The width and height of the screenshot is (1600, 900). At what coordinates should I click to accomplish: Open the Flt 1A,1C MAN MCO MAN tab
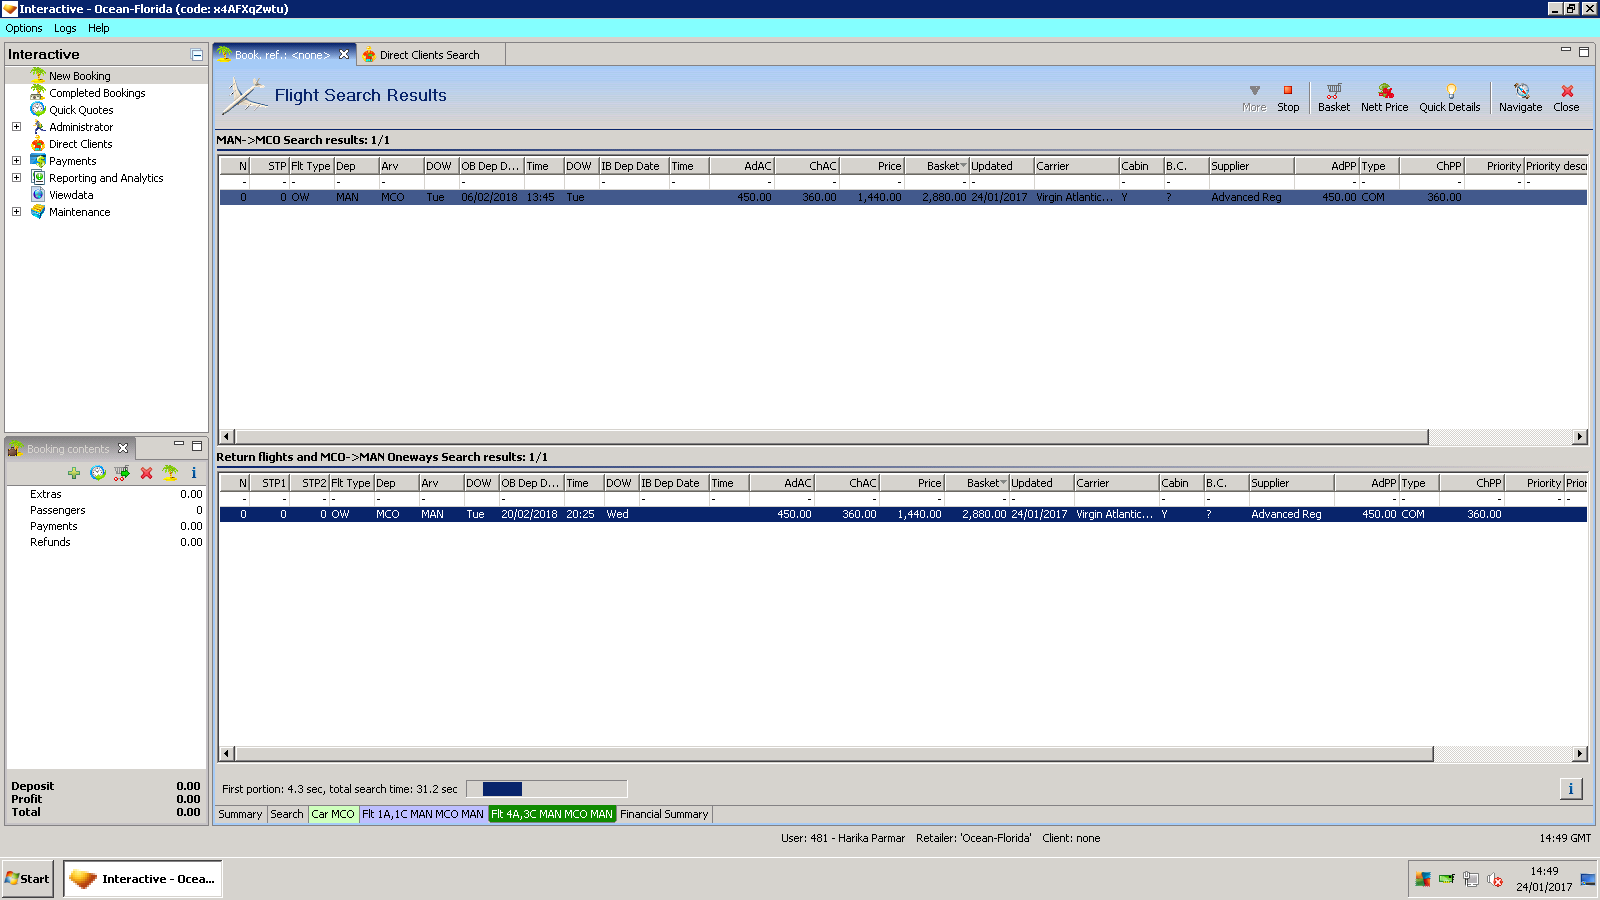click(423, 814)
